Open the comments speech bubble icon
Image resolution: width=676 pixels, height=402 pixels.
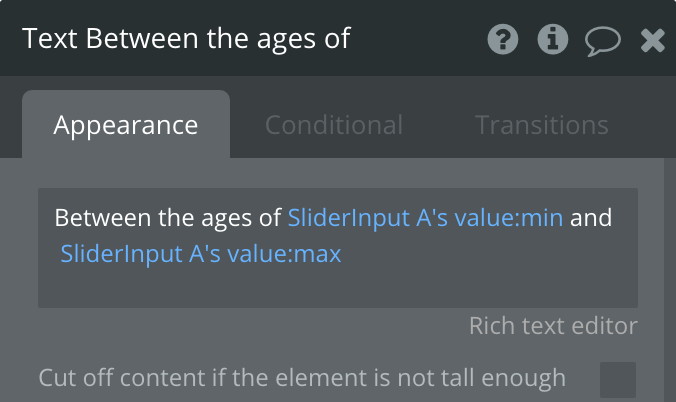pos(602,40)
